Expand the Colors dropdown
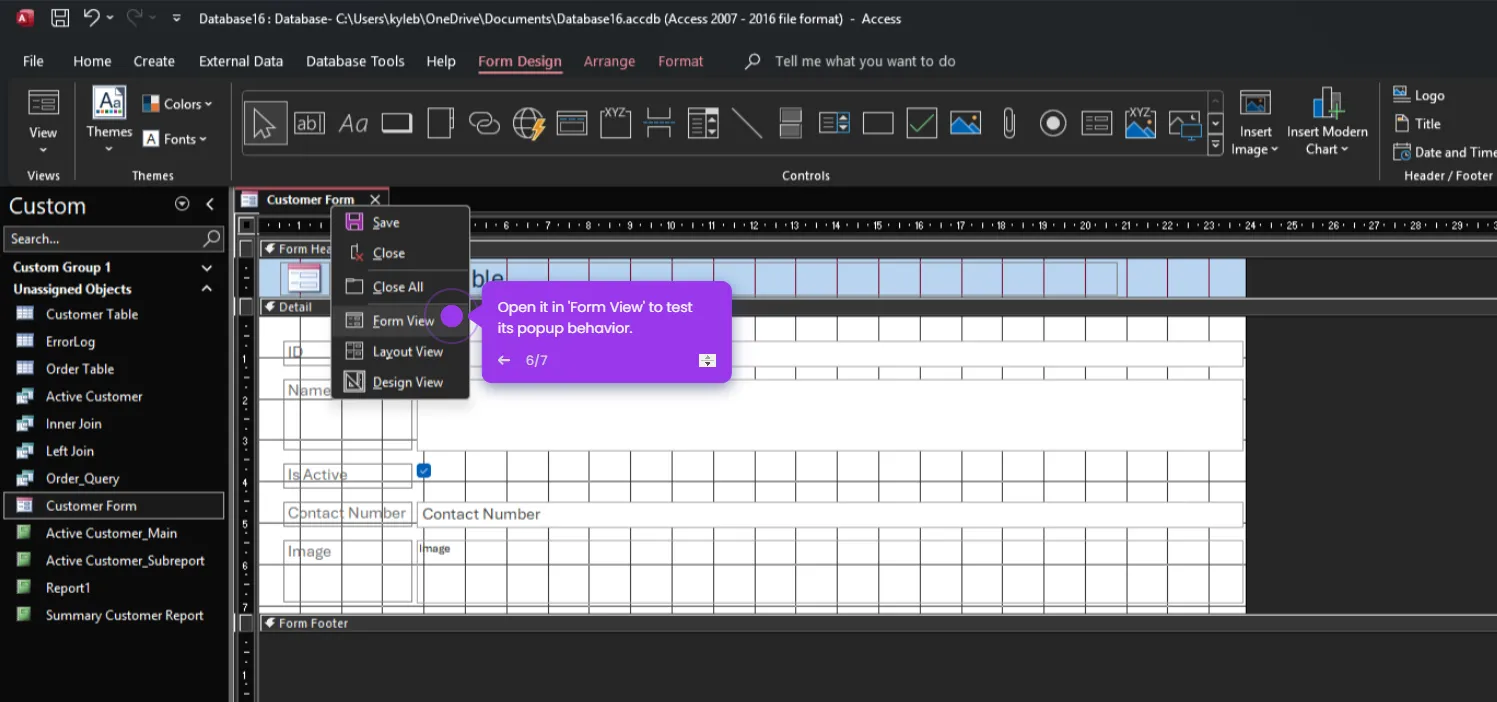The image size is (1497, 702). click(177, 104)
